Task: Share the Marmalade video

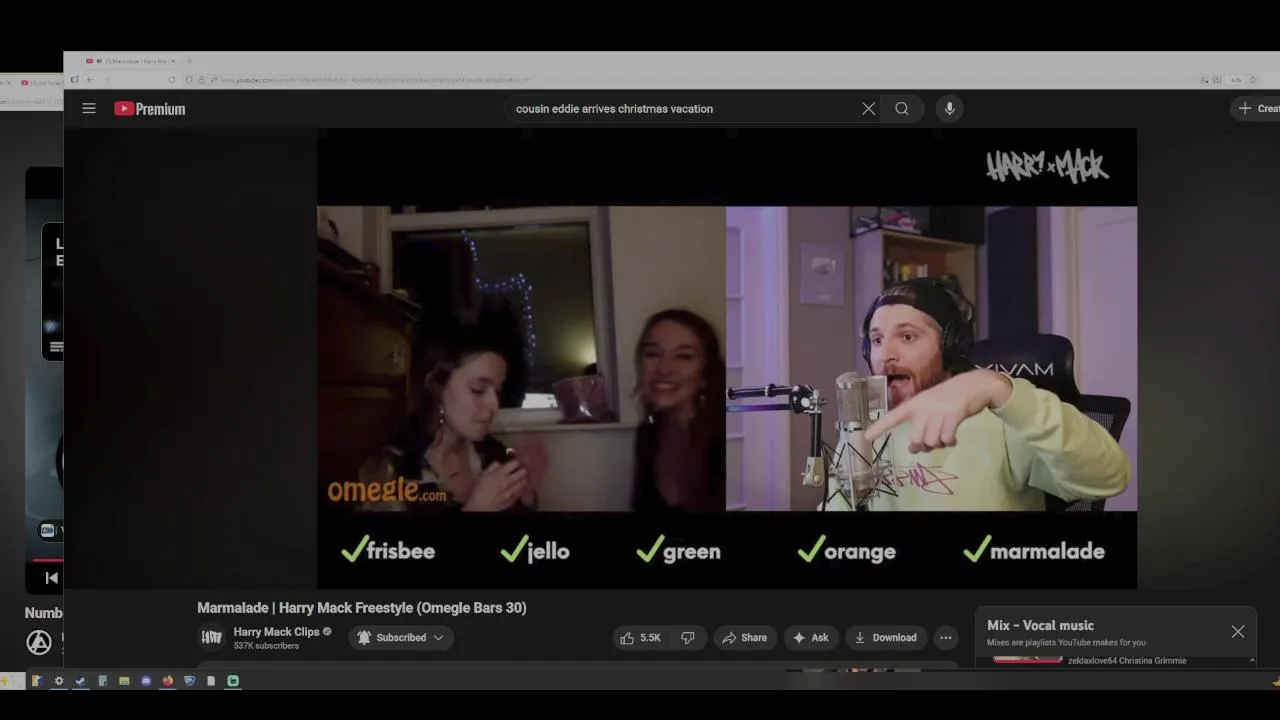Action: (x=744, y=637)
